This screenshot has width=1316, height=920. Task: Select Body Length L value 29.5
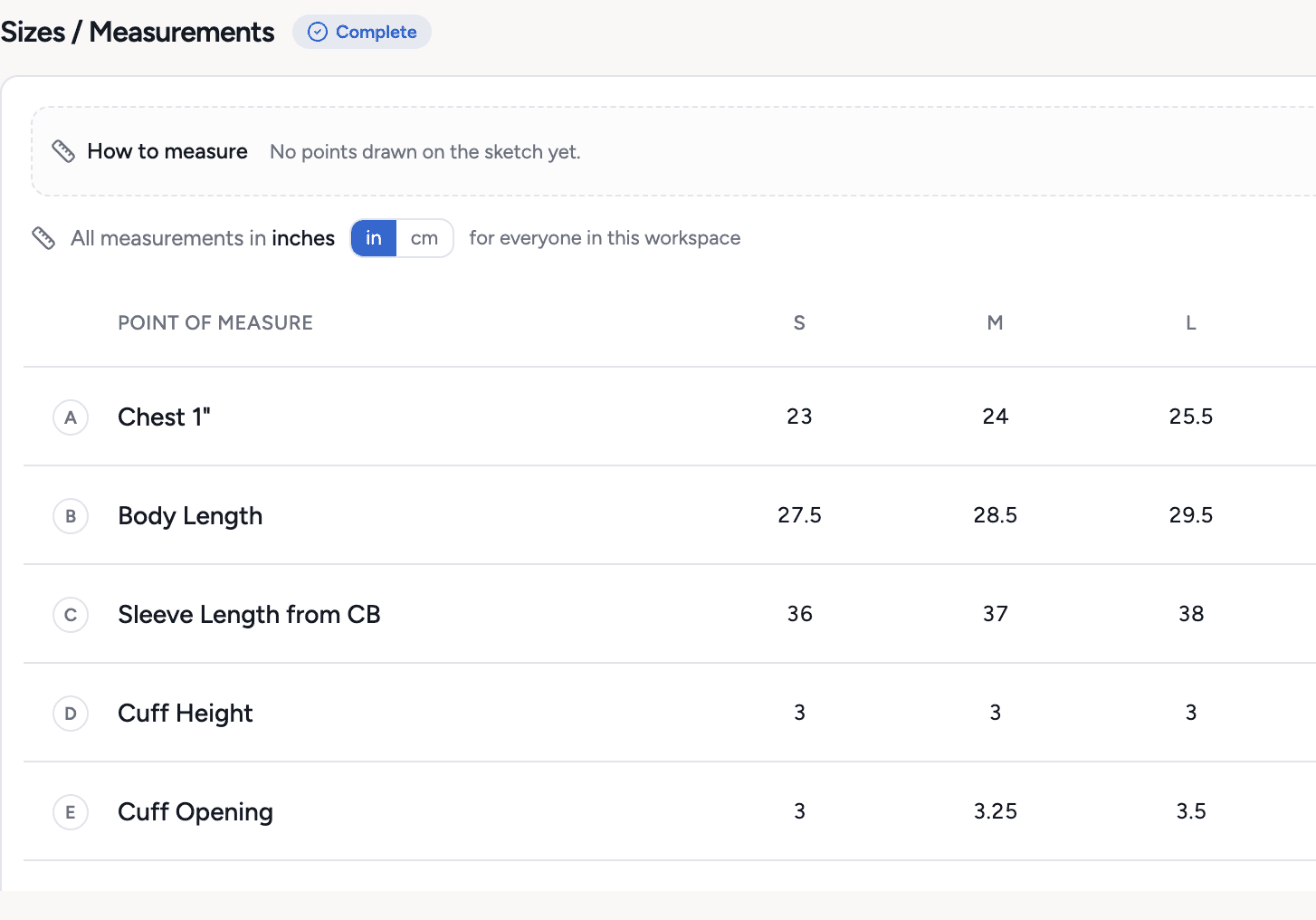(x=1191, y=516)
